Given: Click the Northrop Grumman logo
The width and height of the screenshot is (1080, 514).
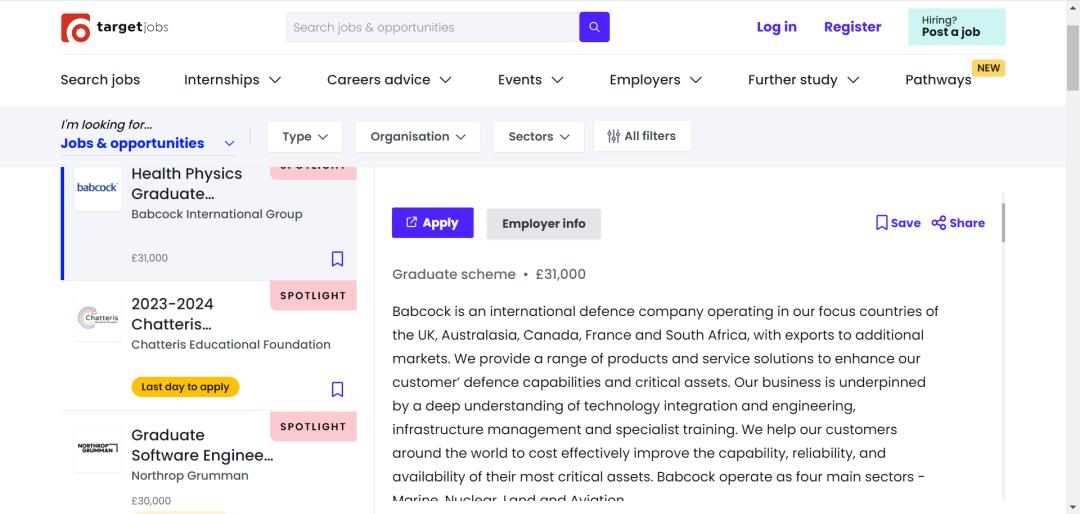Looking at the screenshot, I should point(97,449).
